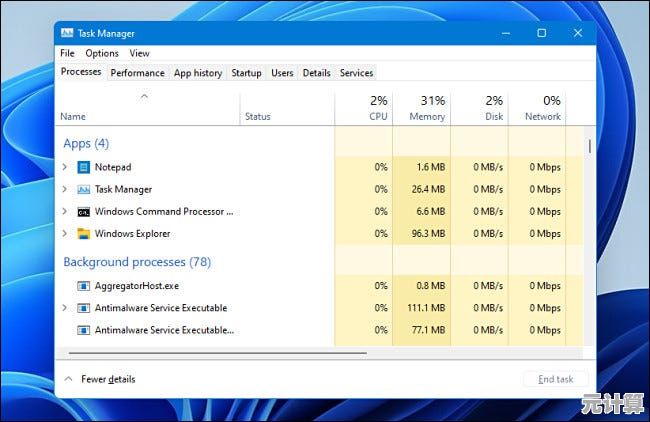Click the Task Manager process icon
650x422 pixels.
[84, 189]
